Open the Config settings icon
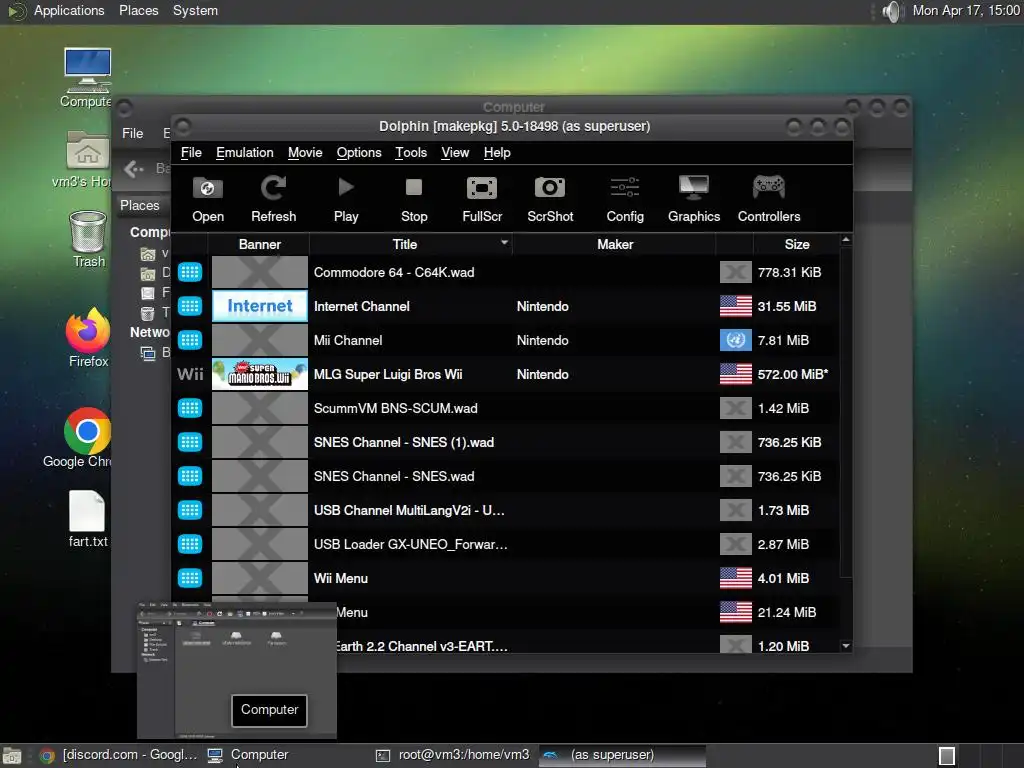The width and height of the screenshot is (1024, 768). coord(624,199)
